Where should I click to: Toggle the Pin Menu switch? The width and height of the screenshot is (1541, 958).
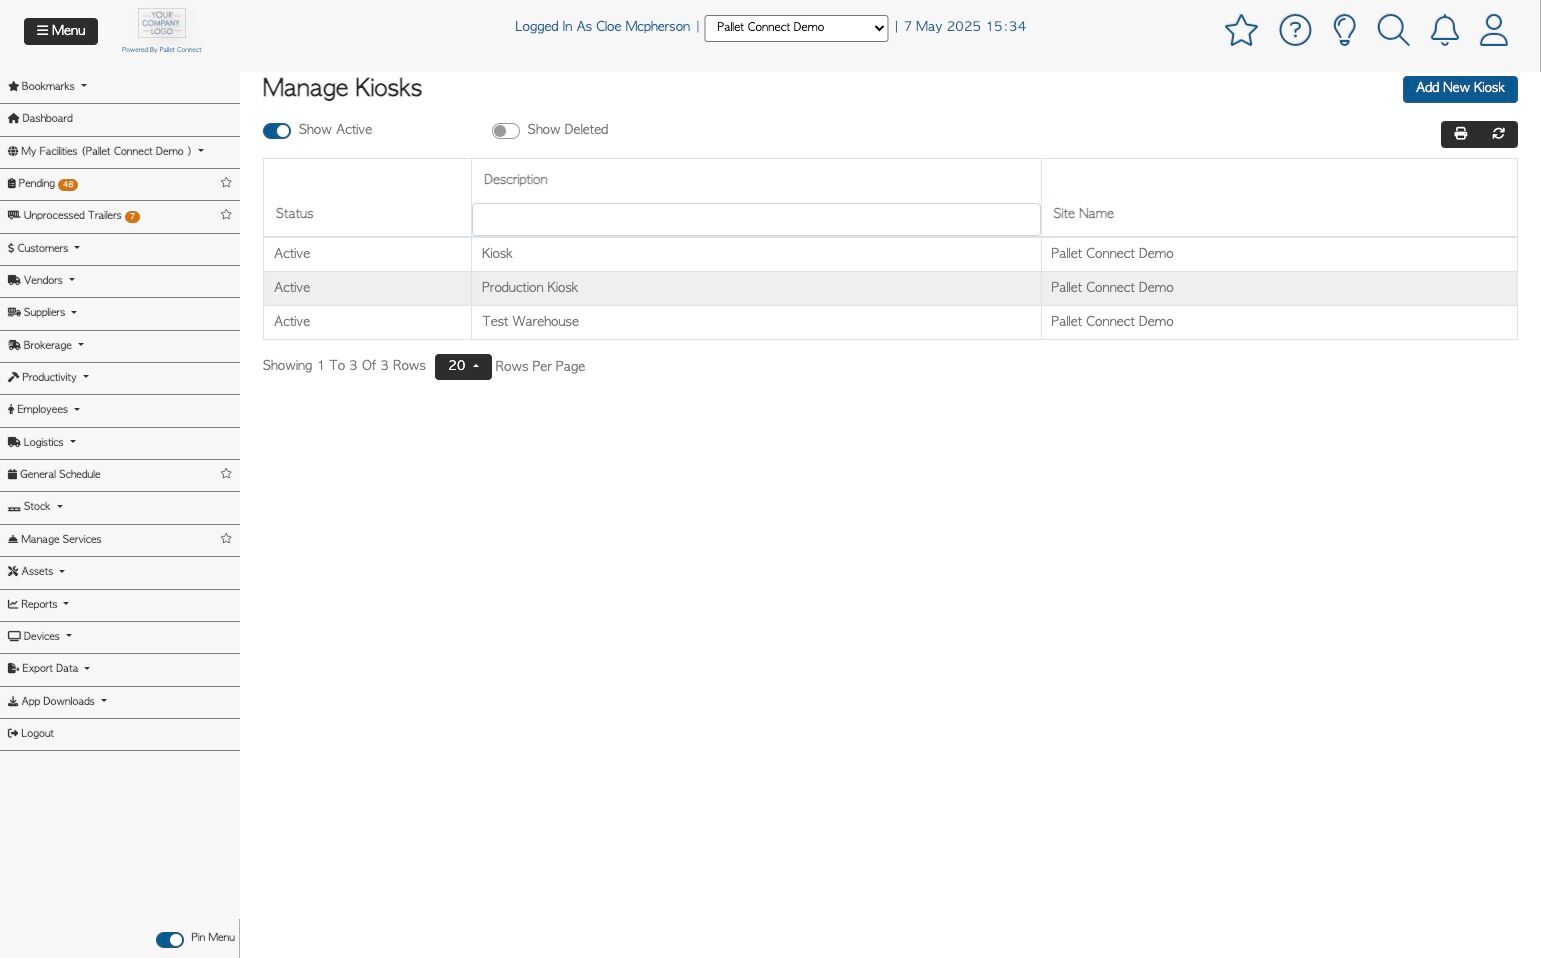tap(170, 939)
